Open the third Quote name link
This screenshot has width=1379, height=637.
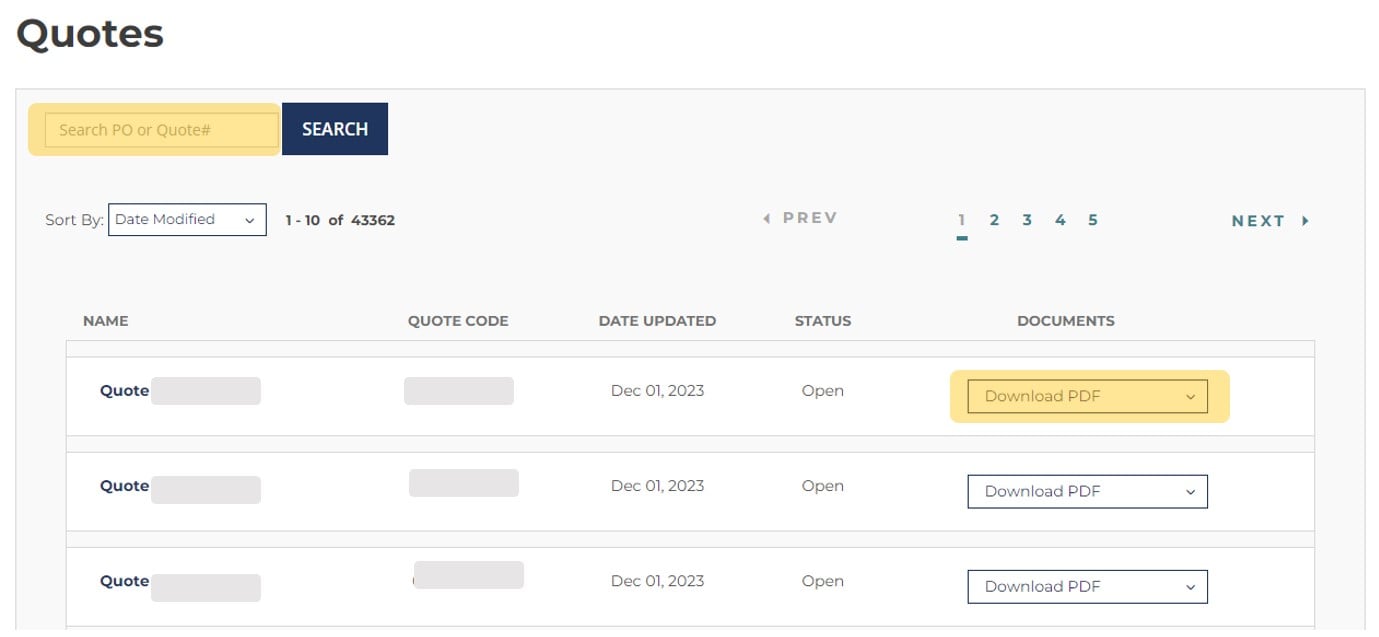tap(124, 581)
